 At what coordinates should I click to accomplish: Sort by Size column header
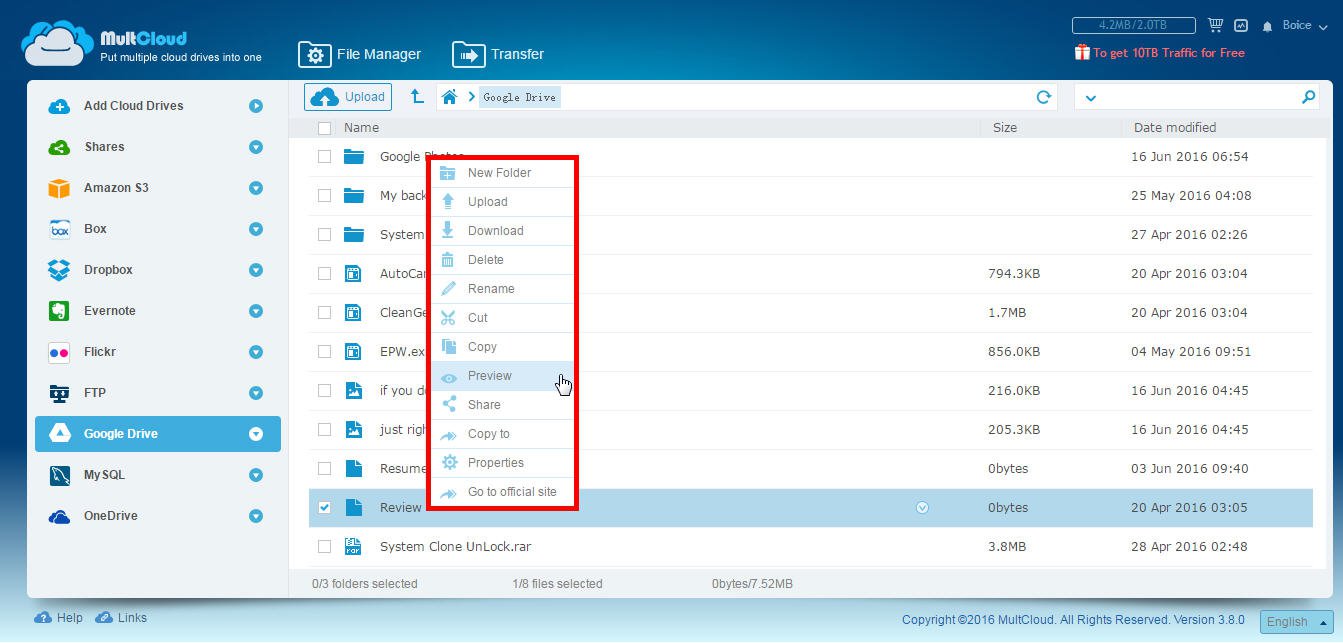(x=1005, y=128)
